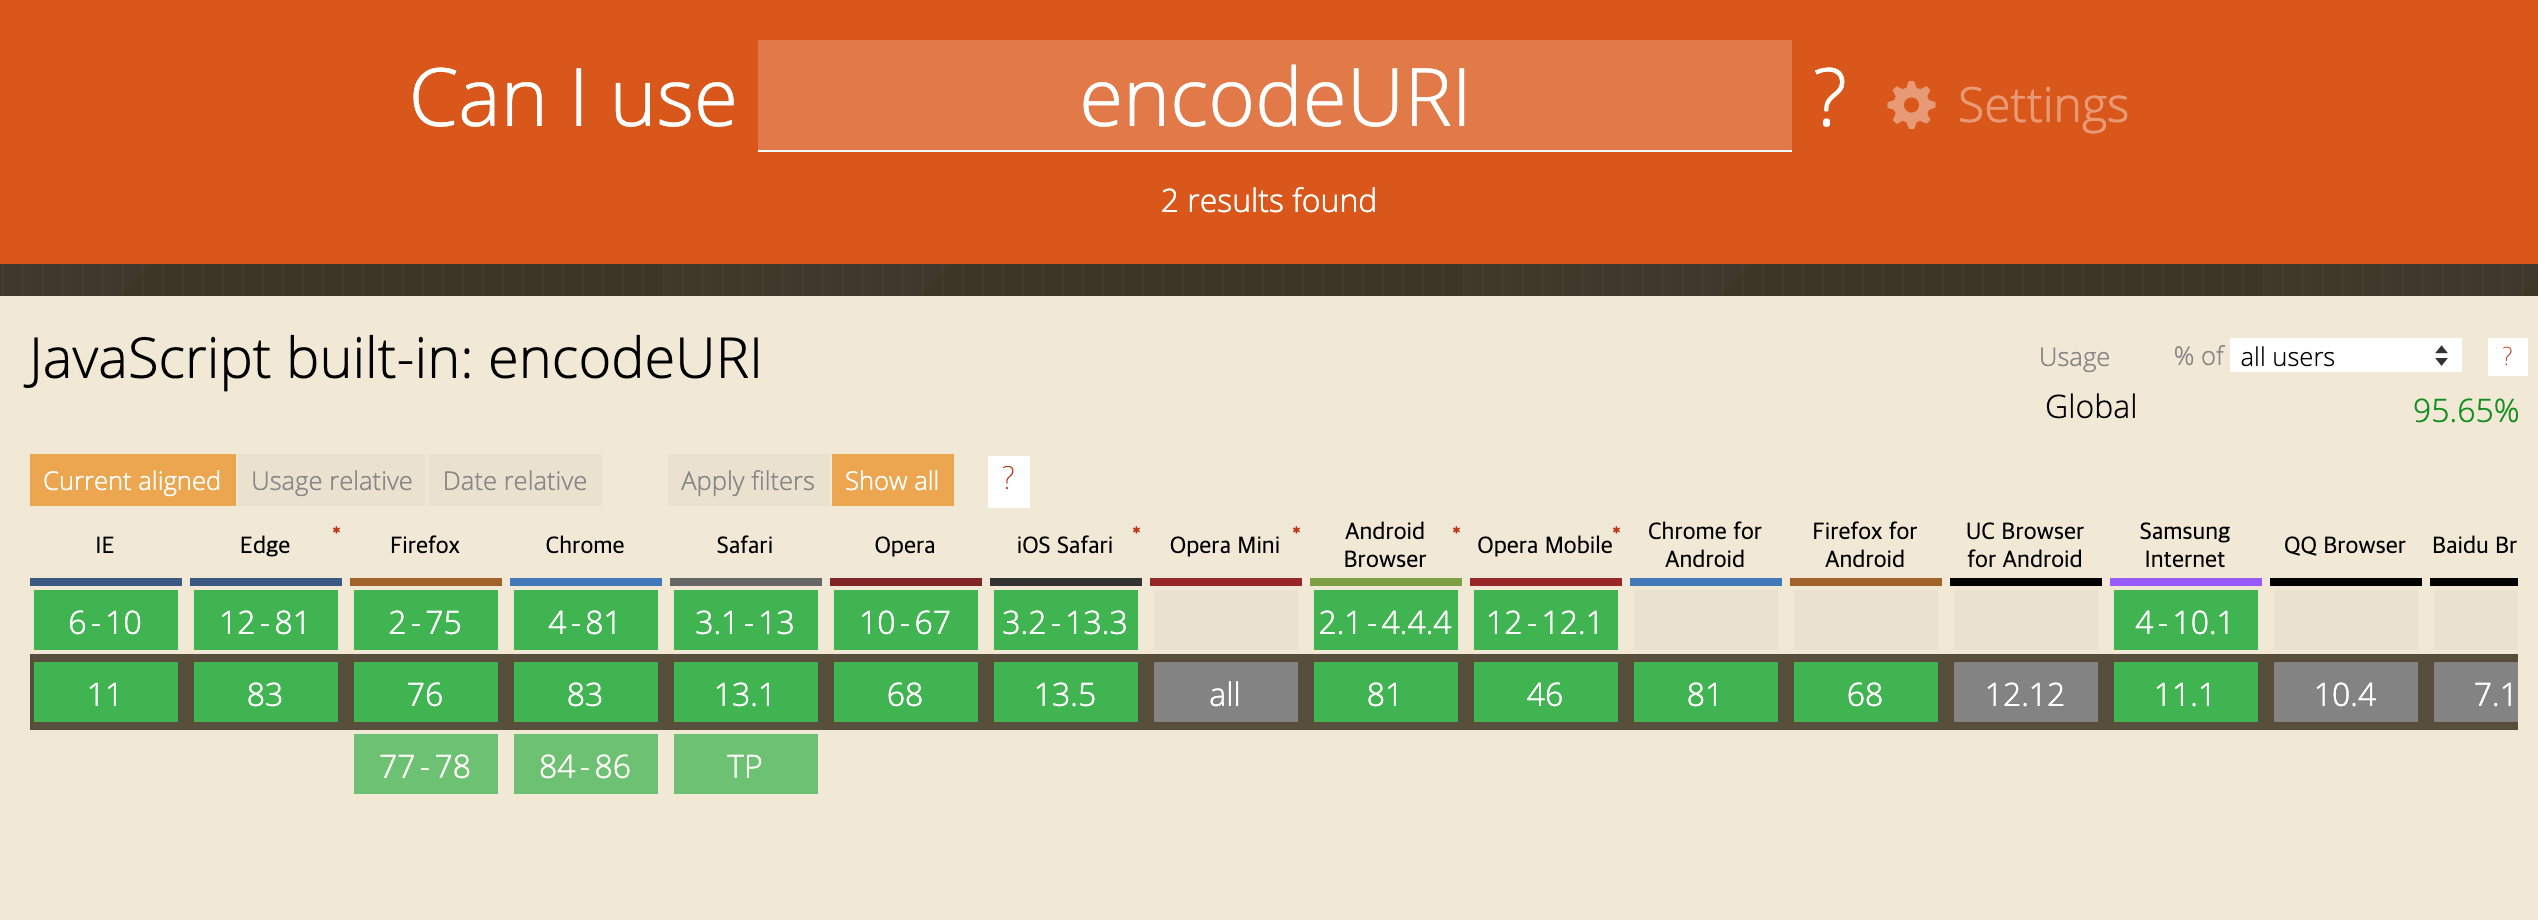Select Opera version 68 cell

906,692
